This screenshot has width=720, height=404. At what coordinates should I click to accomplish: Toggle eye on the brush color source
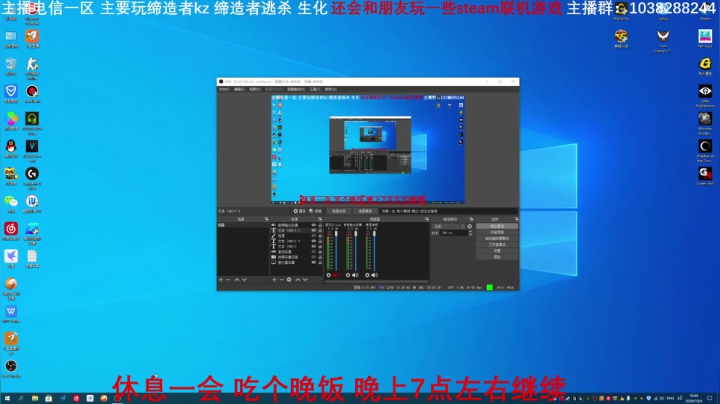coord(314,236)
